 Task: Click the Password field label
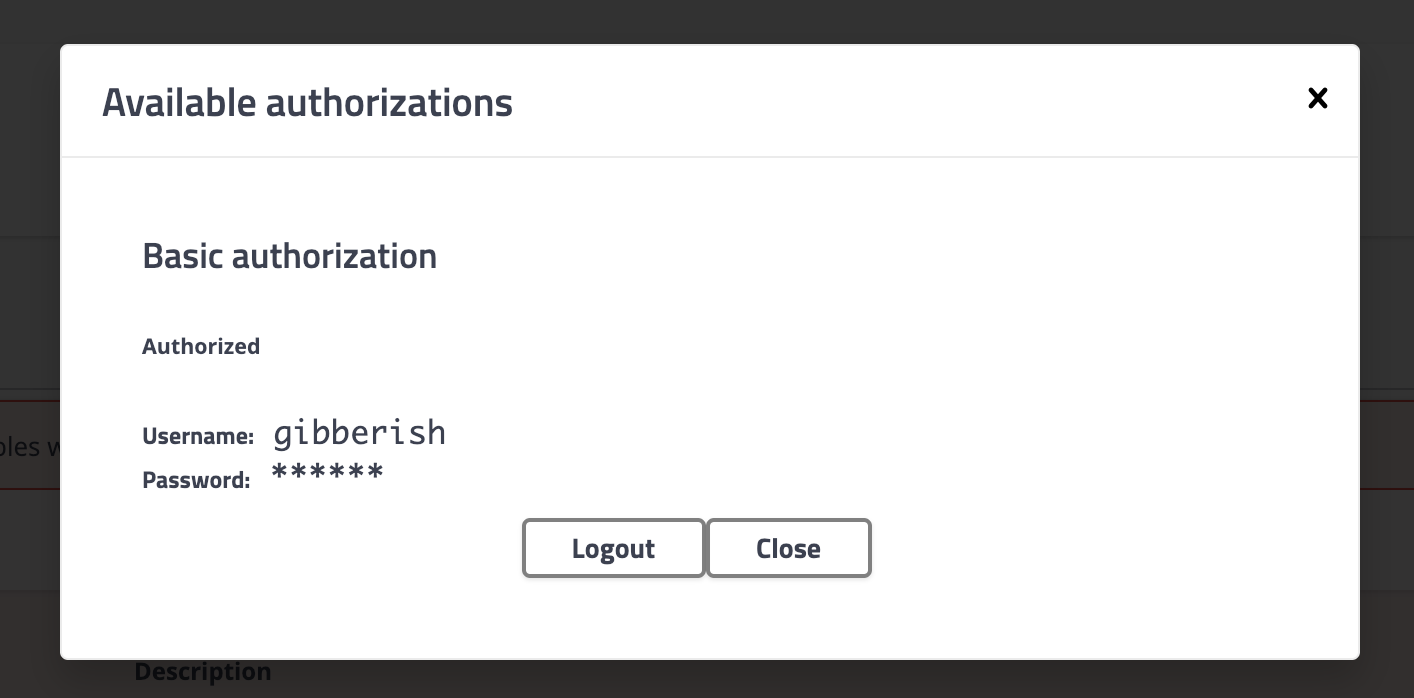pos(196,480)
